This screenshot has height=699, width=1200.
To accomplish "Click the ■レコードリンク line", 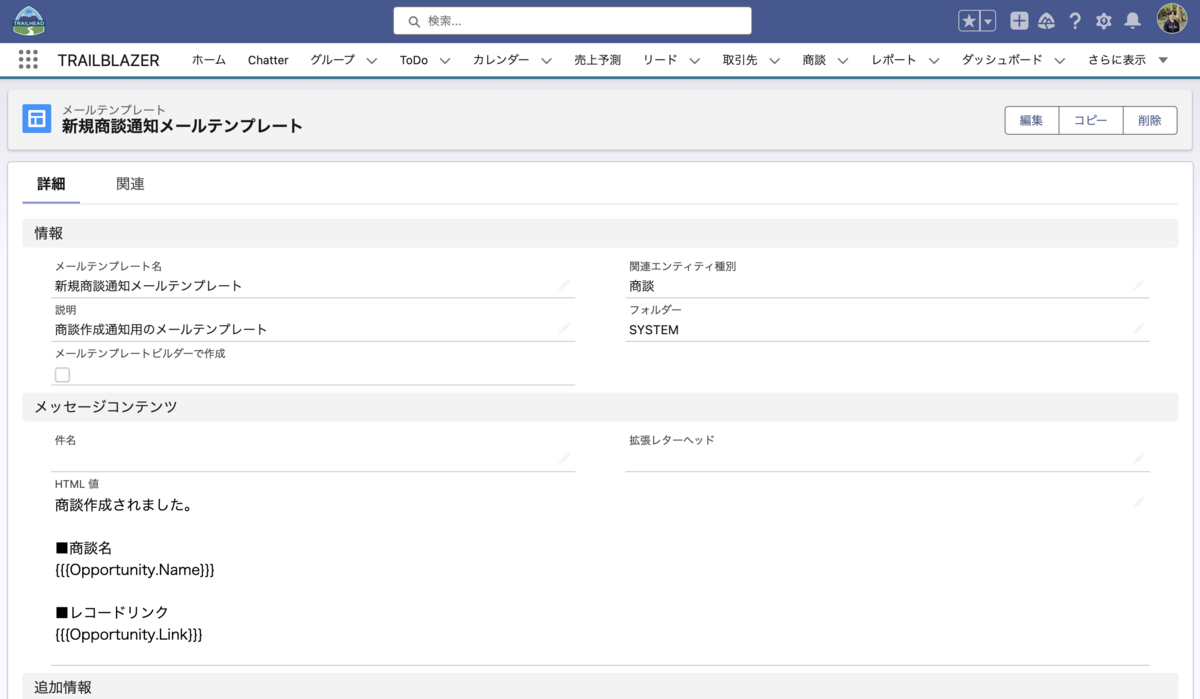I will coord(112,612).
